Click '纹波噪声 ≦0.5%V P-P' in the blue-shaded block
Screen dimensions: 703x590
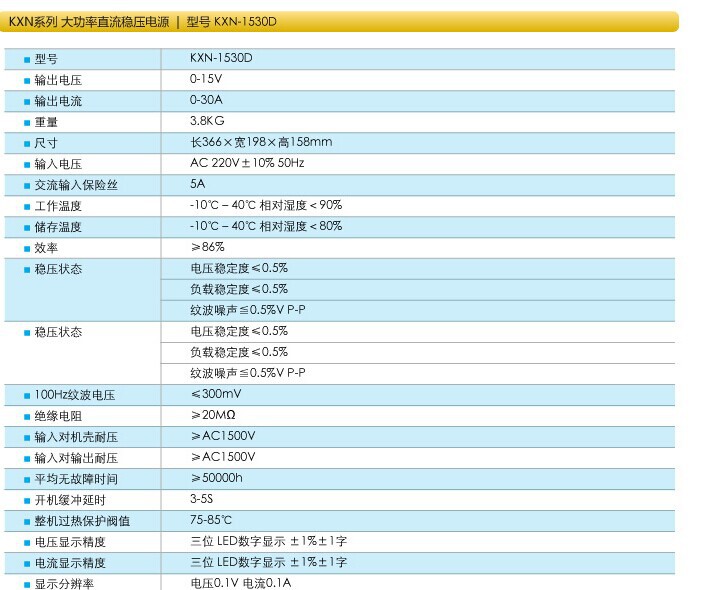click(x=248, y=310)
